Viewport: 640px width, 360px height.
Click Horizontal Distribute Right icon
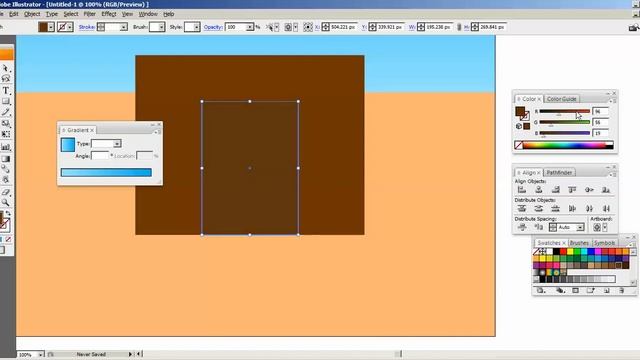click(606, 209)
